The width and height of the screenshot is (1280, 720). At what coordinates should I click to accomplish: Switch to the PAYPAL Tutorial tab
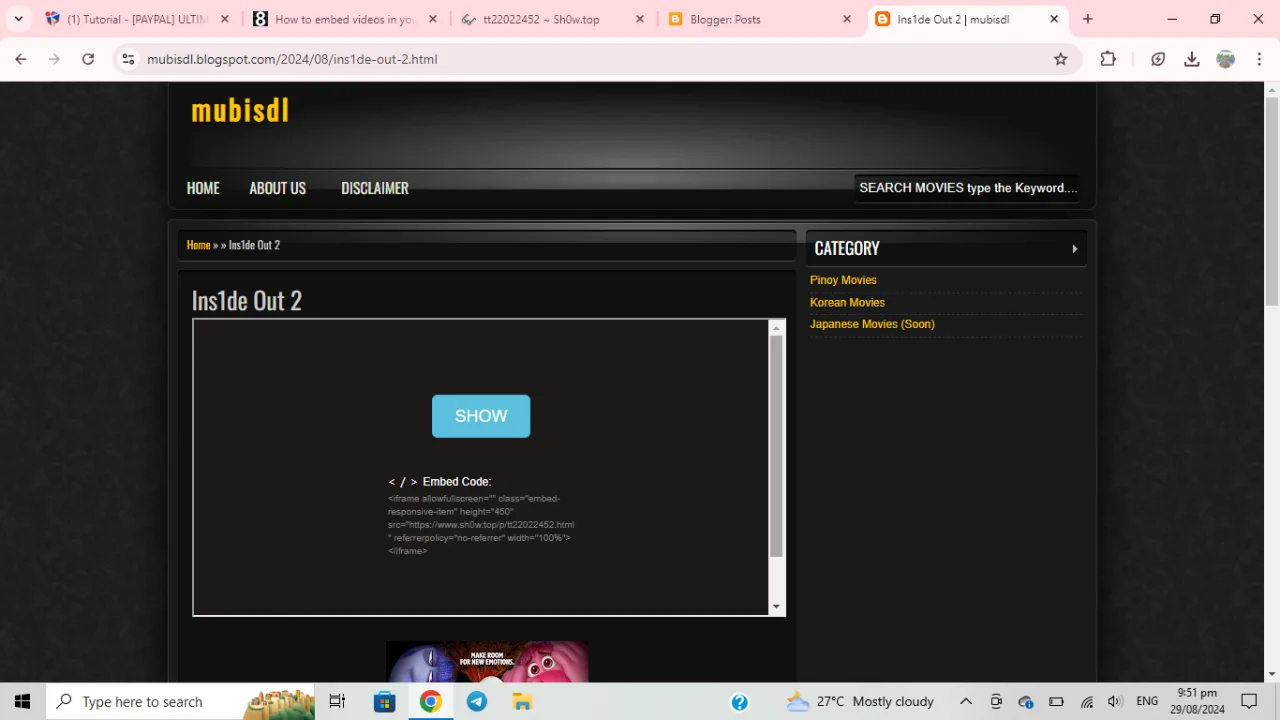[138, 19]
